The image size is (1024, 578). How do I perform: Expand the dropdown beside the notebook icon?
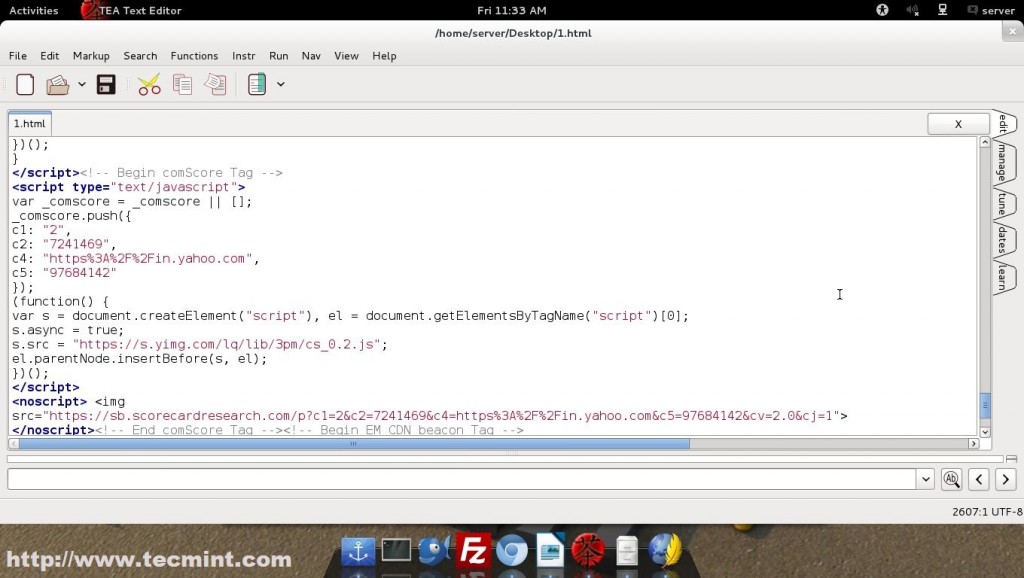pyautogui.click(x=280, y=84)
